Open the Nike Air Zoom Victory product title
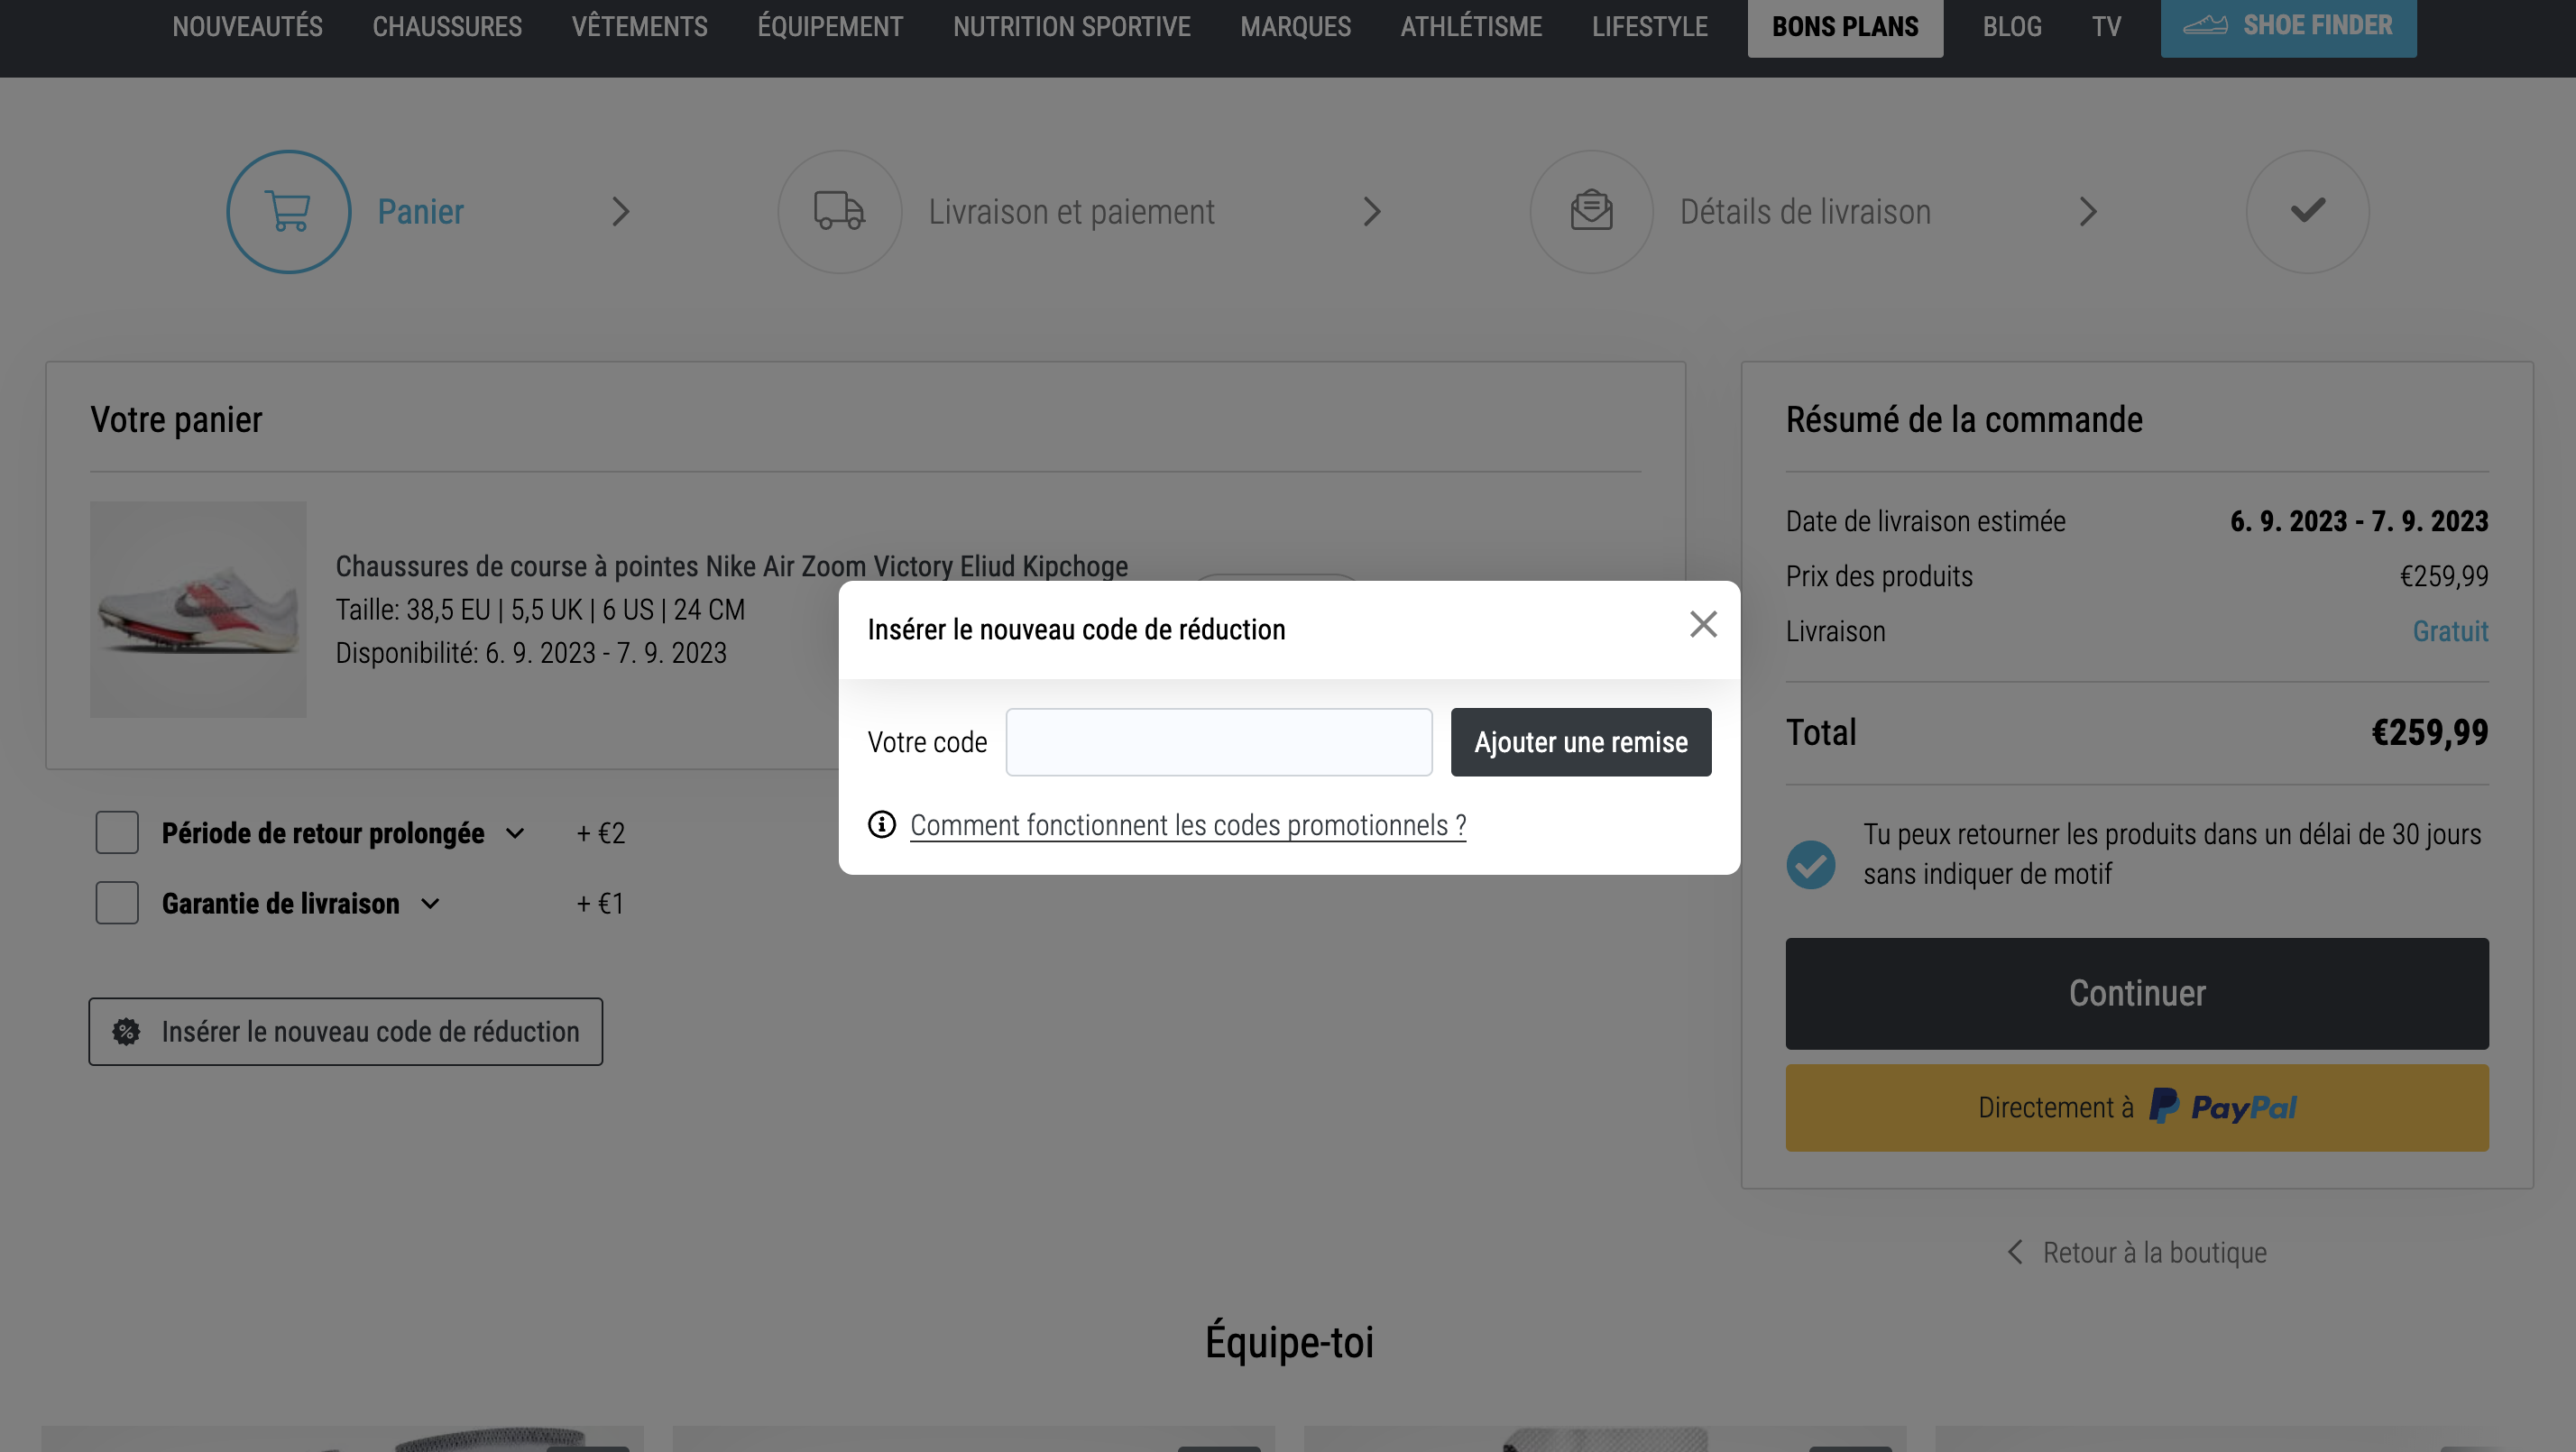Screen dimensions: 2576x1452 pos(731,566)
